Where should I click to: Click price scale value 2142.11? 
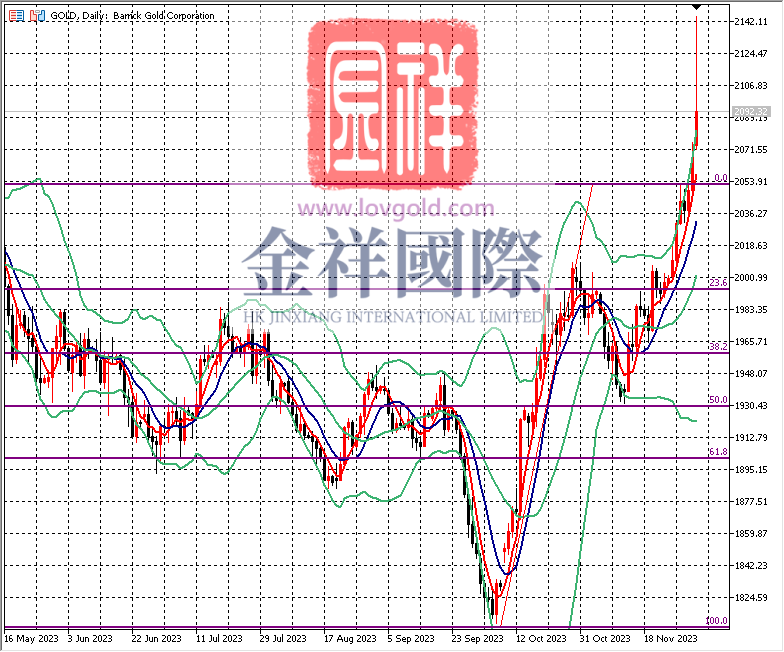750,22
